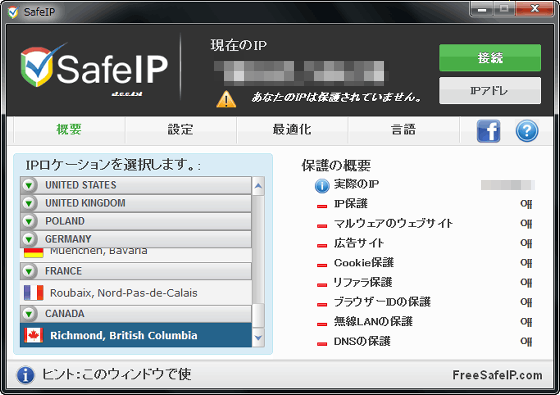Click the location list up arrow
The width and height of the screenshot is (560, 395).
[x=258, y=186]
